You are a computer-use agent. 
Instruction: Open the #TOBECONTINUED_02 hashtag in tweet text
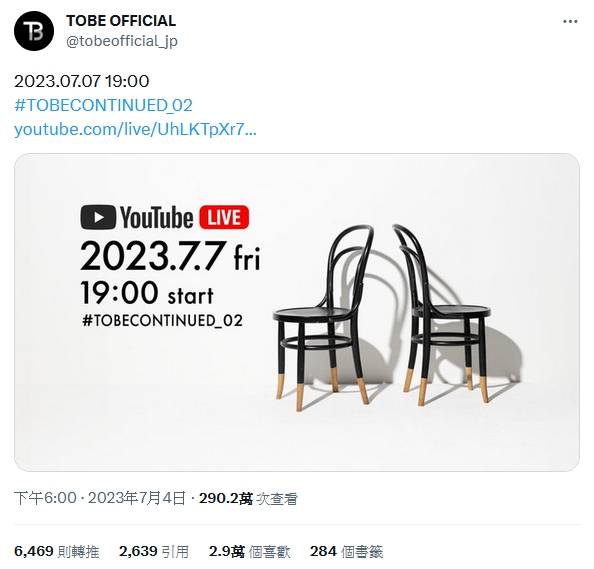pos(103,105)
